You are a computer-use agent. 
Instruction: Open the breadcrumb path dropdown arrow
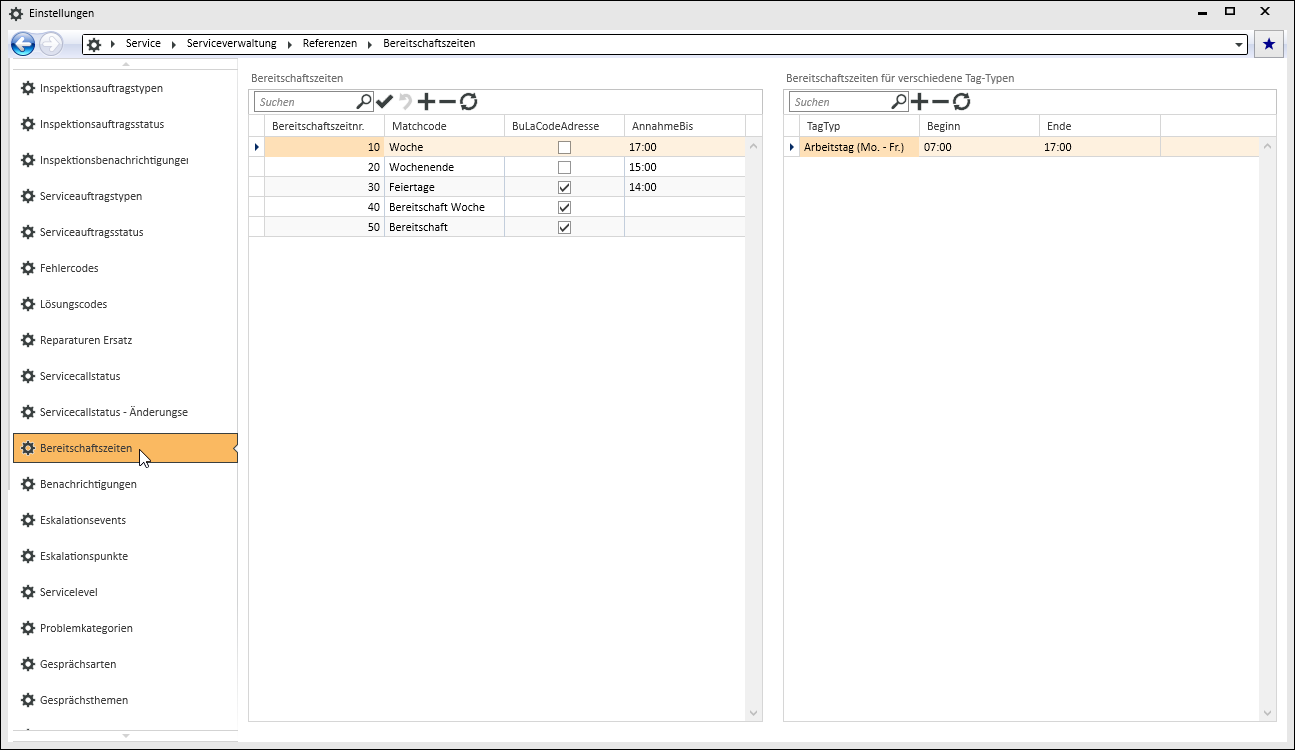tap(1240, 45)
